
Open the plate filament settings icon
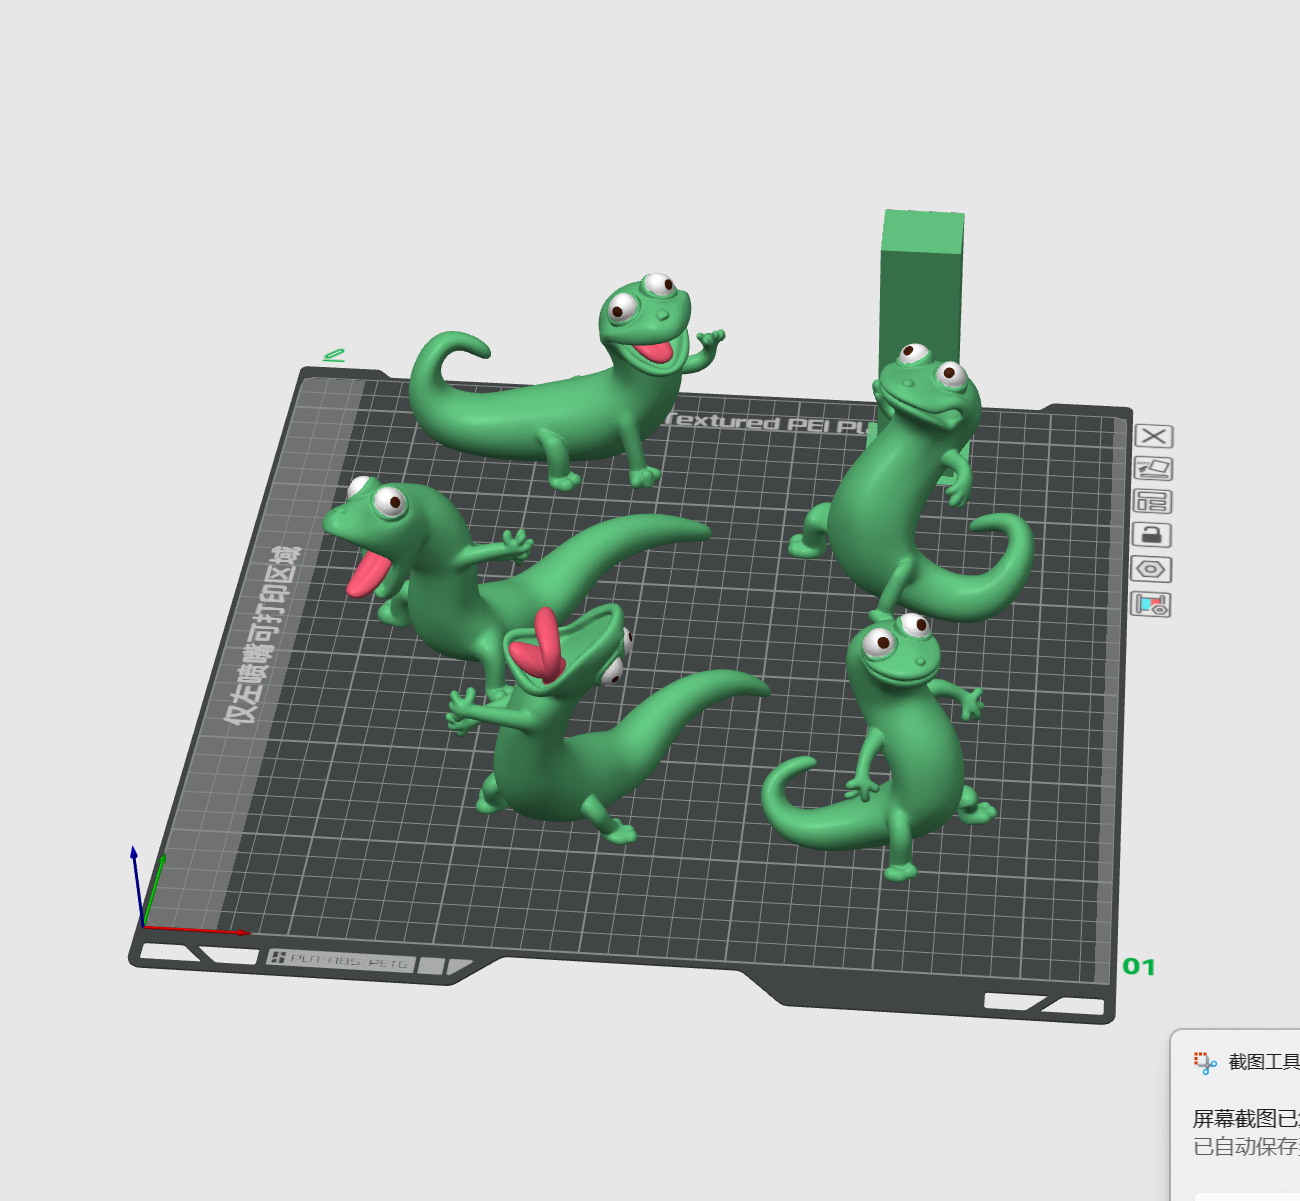coord(1151,604)
